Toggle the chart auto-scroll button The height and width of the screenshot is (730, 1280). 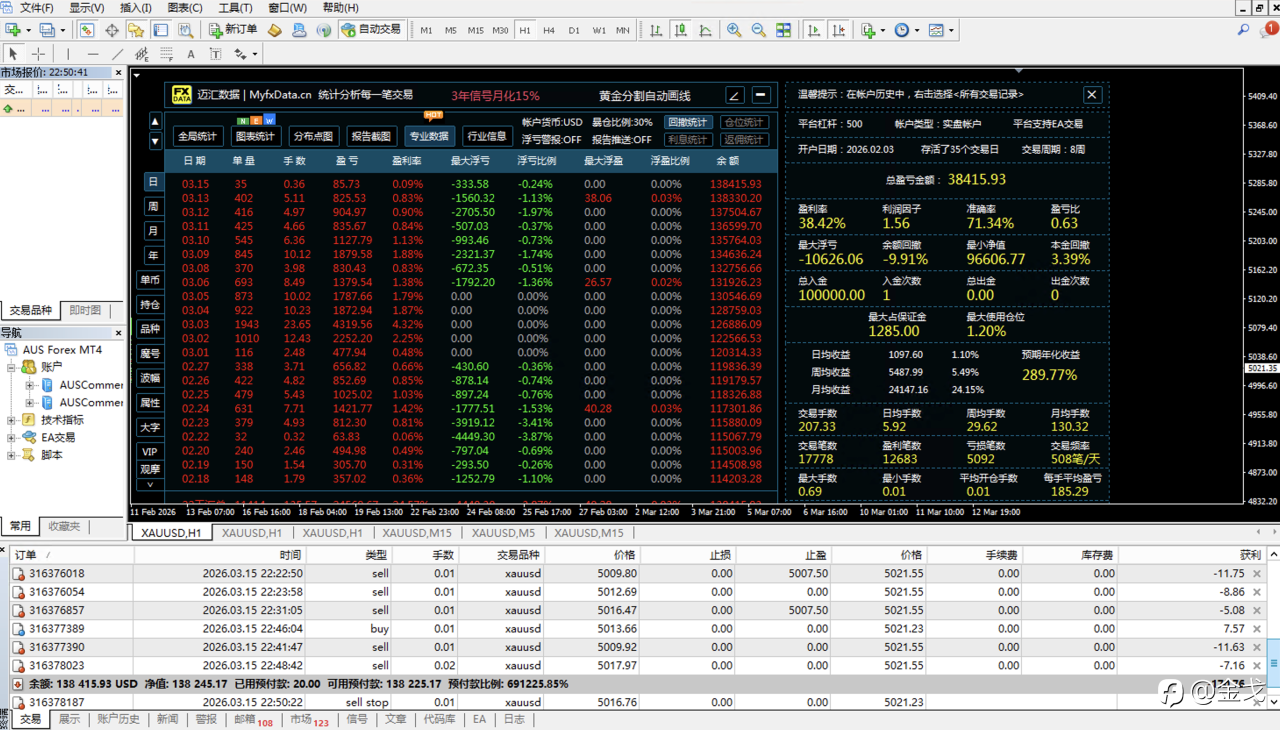[x=814, y=30]
